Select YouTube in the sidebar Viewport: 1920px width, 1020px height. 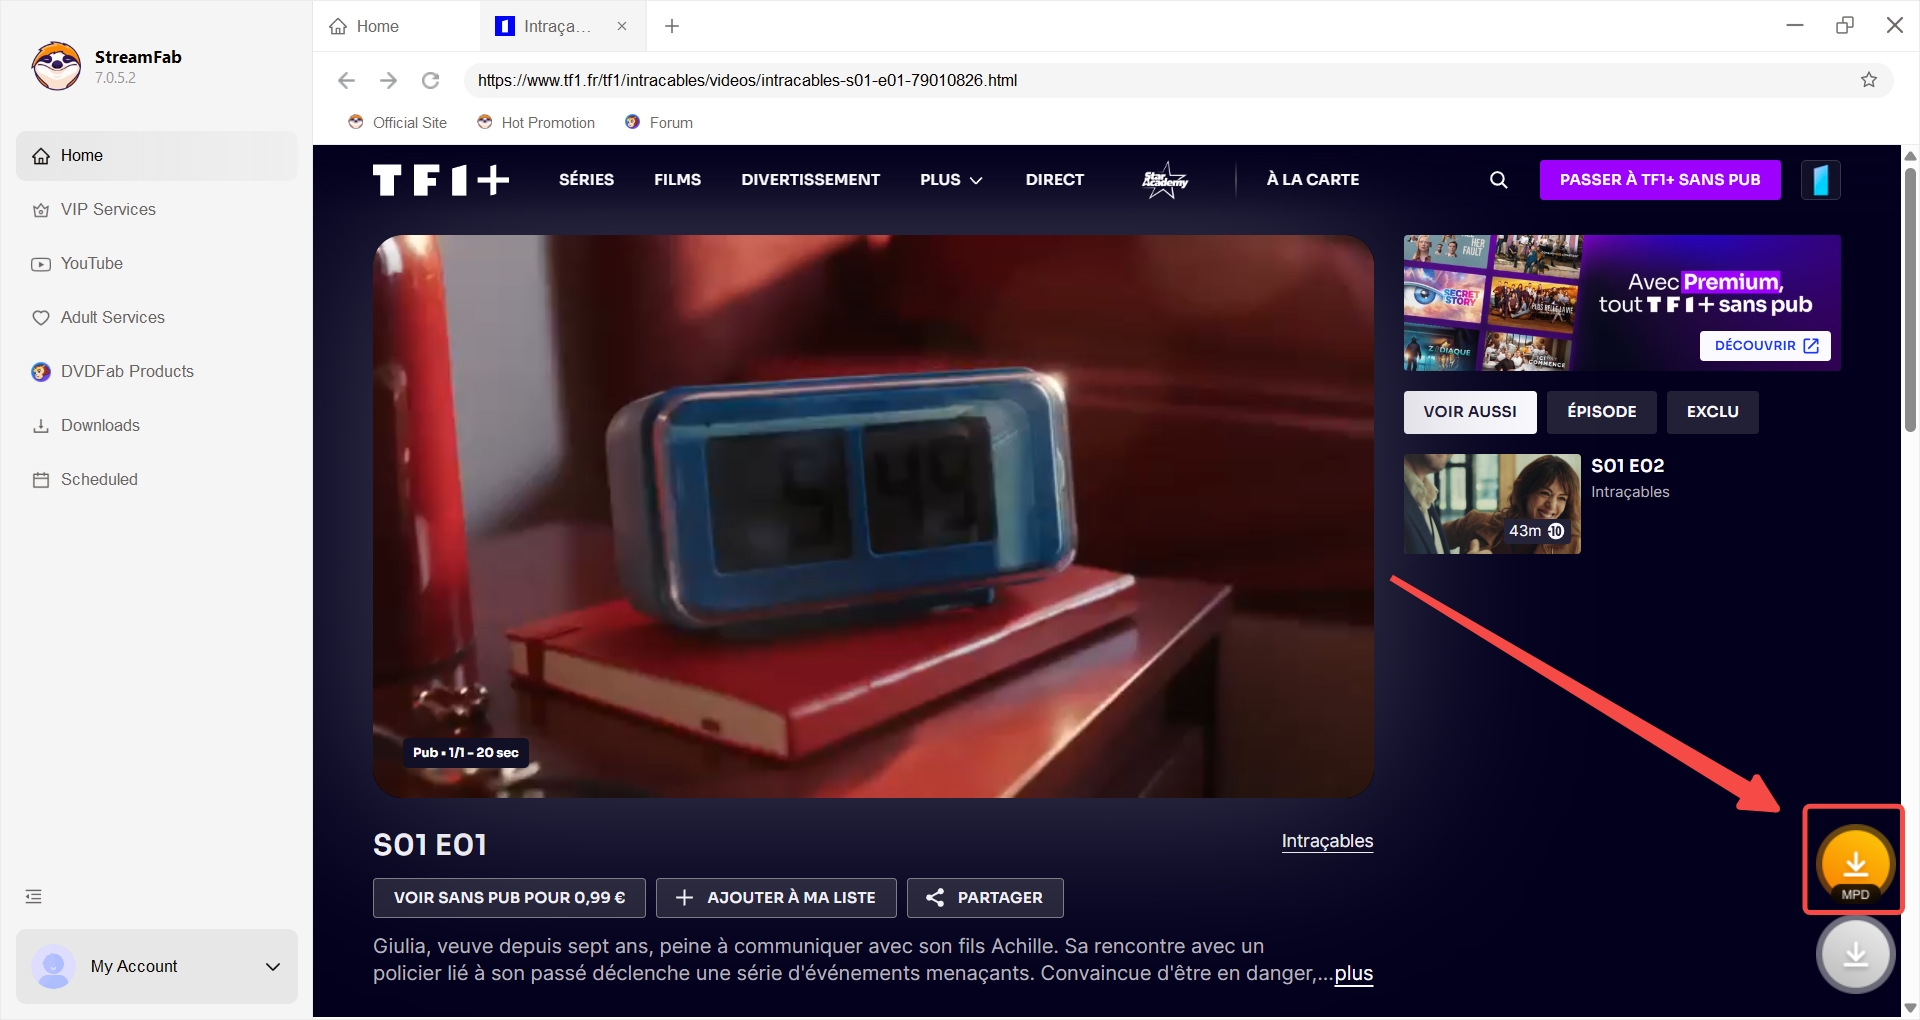click(x=157, y=264)
